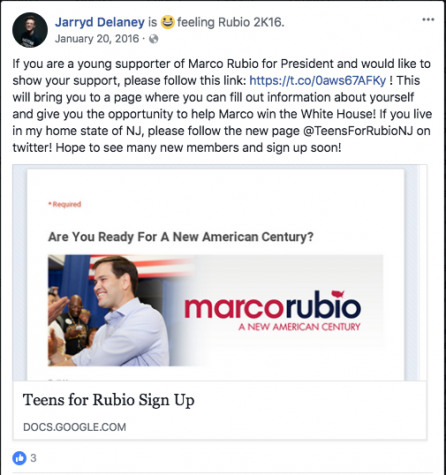Click the Google form preview card

tap(220, 302)
